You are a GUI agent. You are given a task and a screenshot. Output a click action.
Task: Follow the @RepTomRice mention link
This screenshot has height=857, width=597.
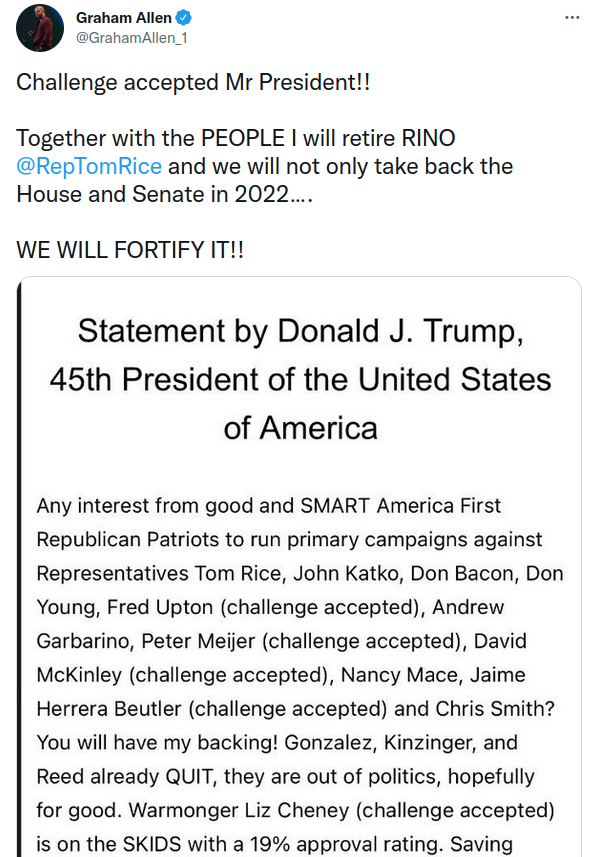pyautogui.click(x=89, y=166)
